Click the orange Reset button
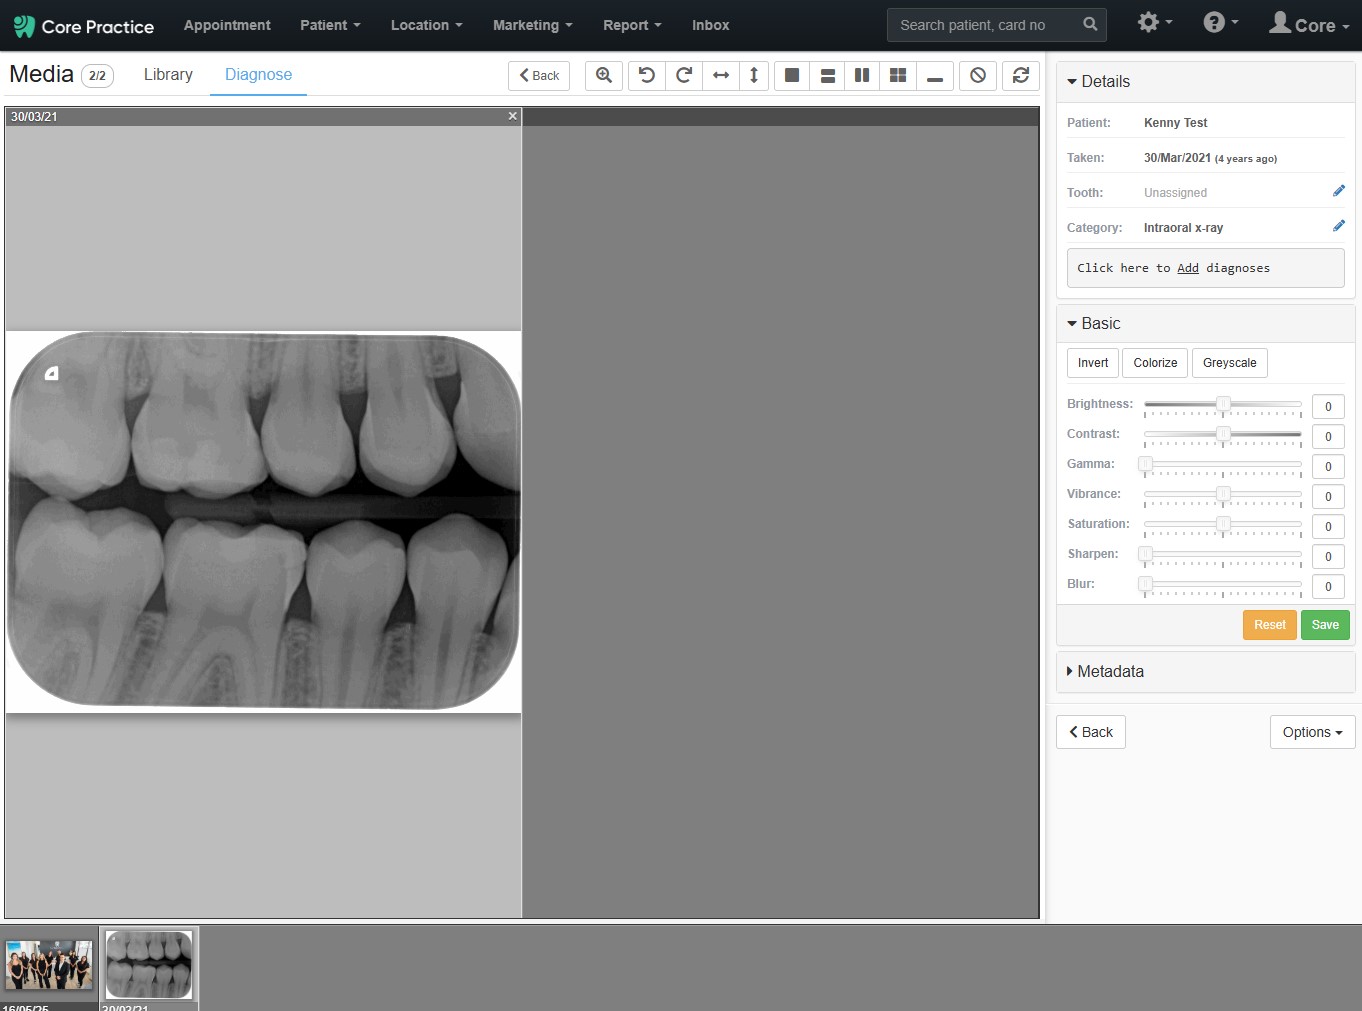 1270,625
